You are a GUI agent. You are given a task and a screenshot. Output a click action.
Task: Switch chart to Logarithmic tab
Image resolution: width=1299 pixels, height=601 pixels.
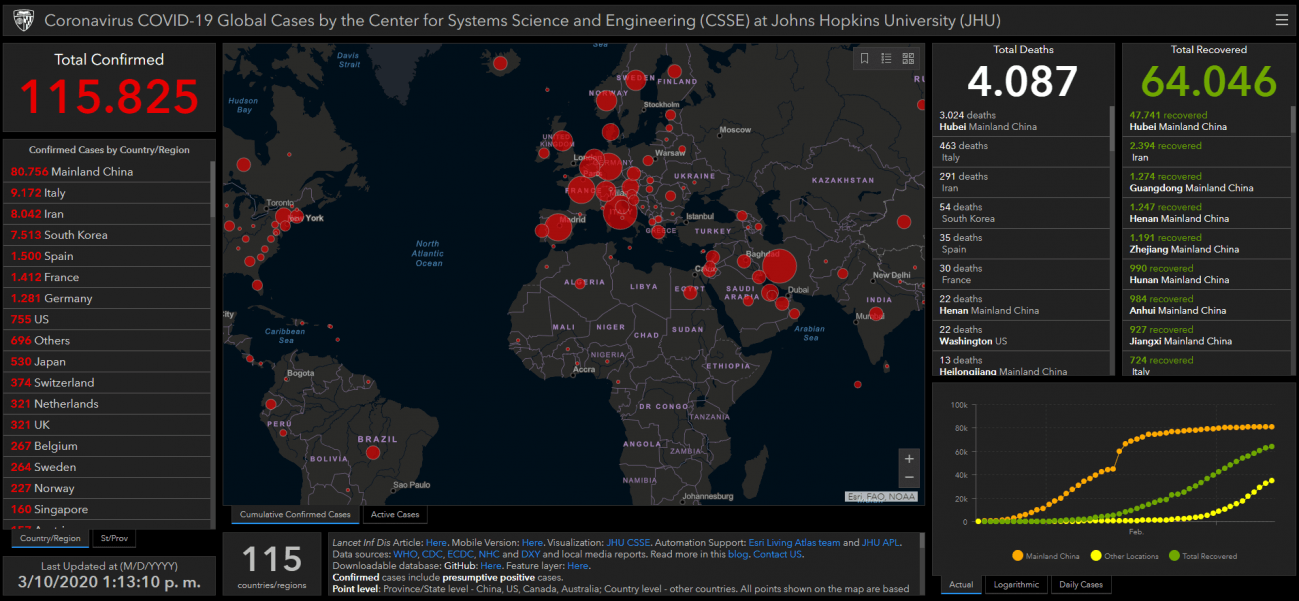tap(1016, 584)
